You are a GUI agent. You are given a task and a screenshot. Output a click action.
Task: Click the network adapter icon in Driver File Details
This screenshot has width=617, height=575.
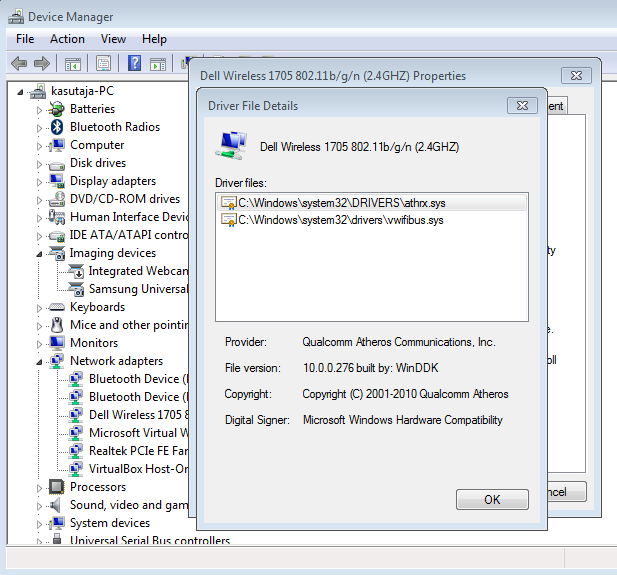[231, 146]
